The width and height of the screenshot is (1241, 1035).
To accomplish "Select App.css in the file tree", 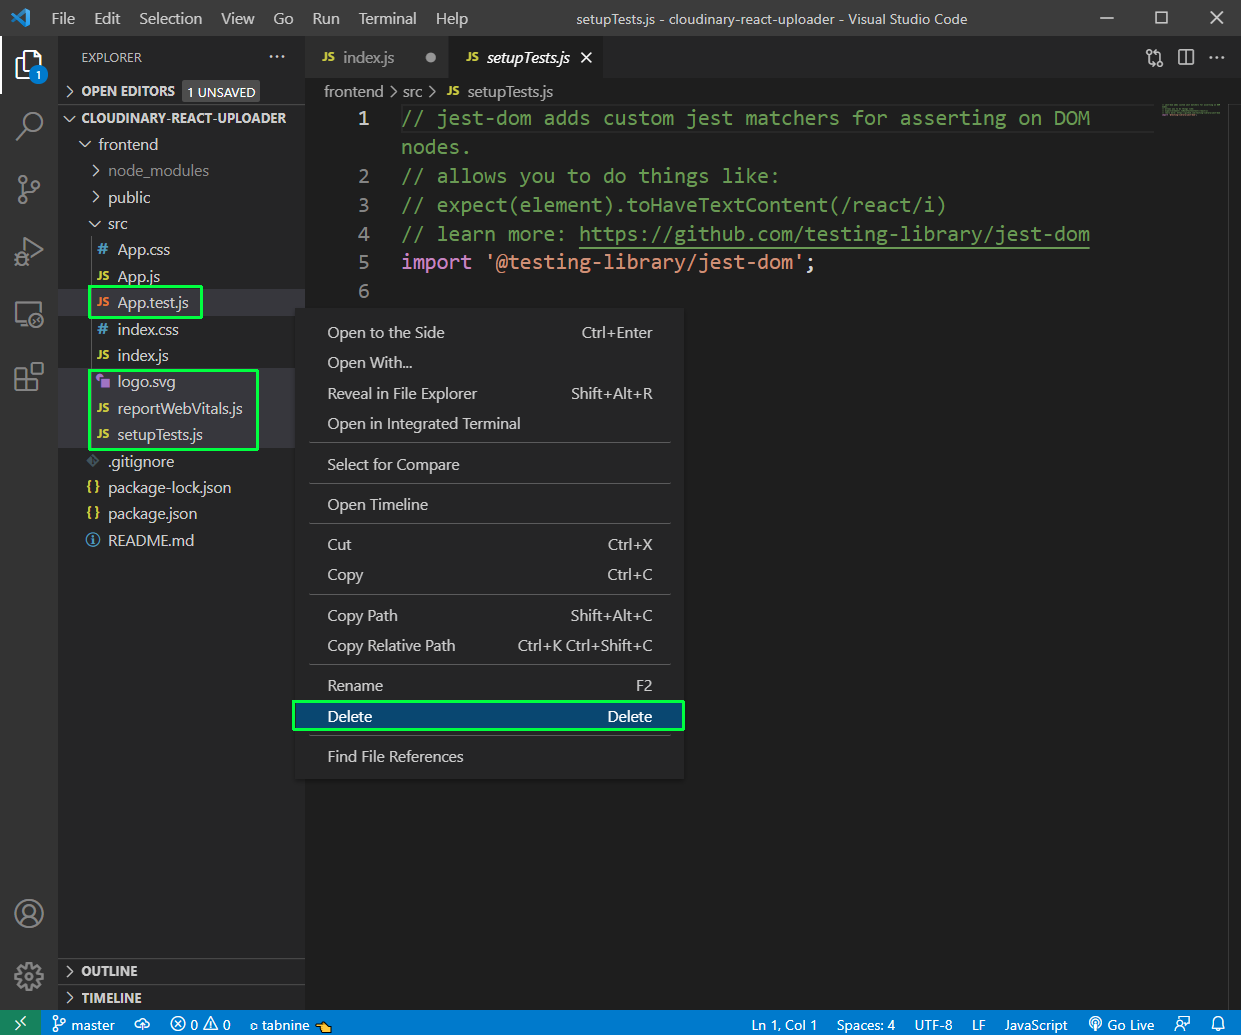I will tap(181, 250).
